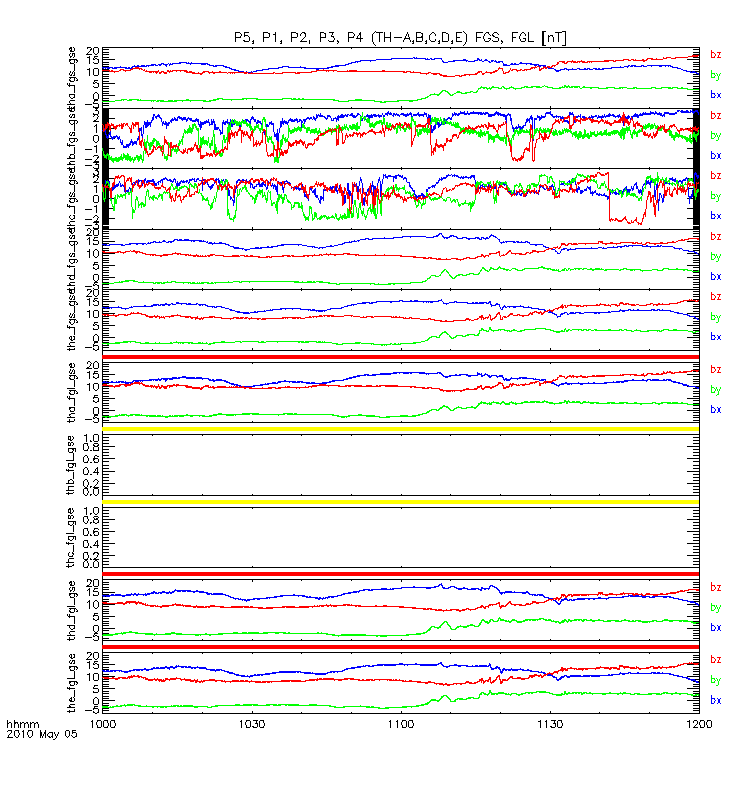
Task: Click the red bz legend in top panel
Action: [715, 55]
